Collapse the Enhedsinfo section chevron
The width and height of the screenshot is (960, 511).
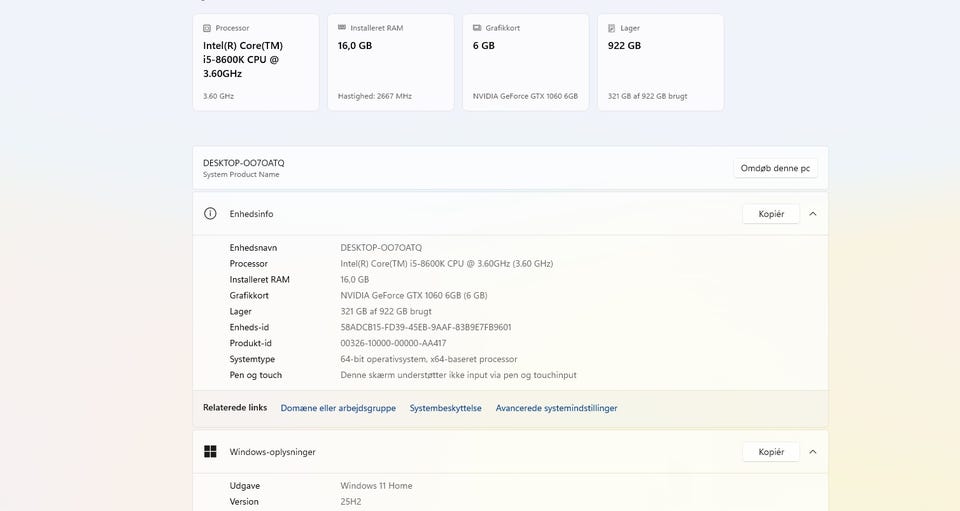[813, 214]
